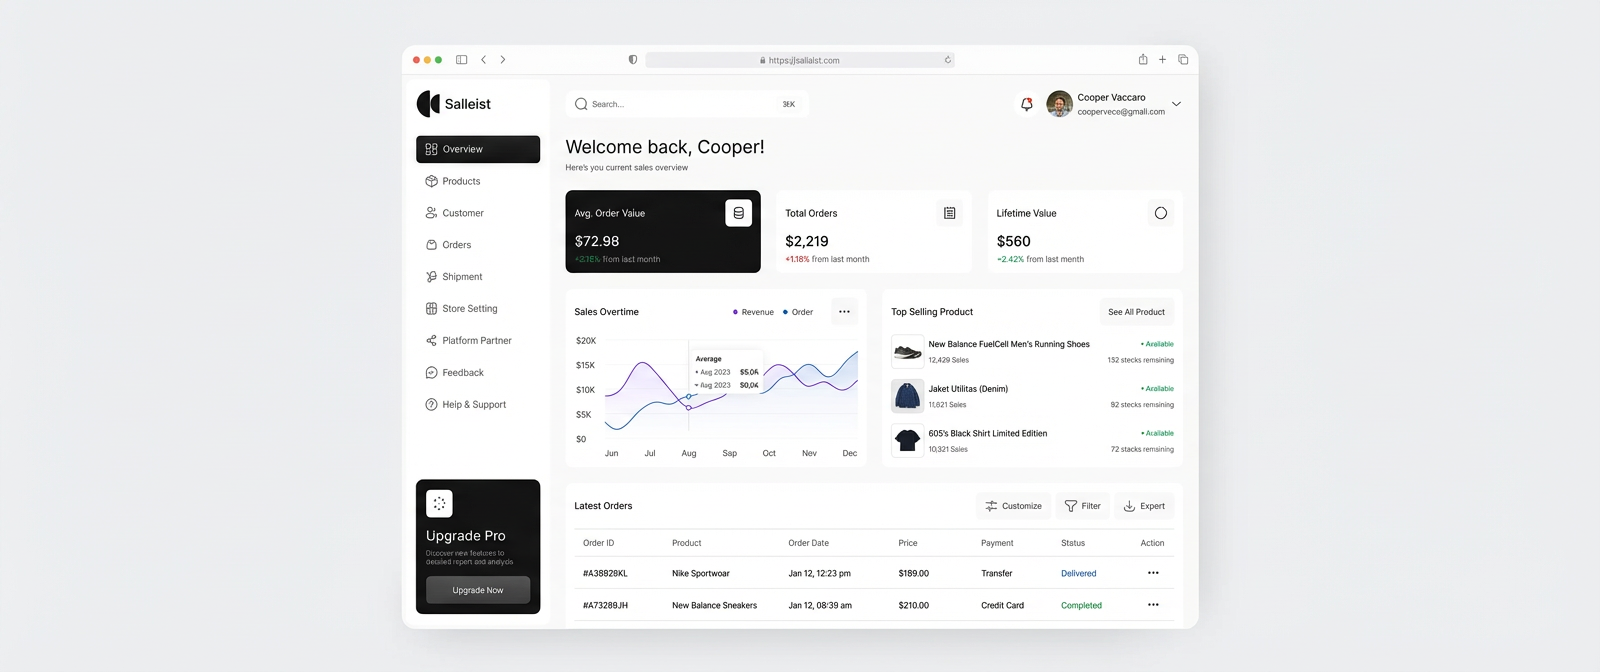Image resolution: width=1600 pixels, height=672 pixels.
Task: Navigate to Store Setting in sidebar
Action: click(469, 309)
